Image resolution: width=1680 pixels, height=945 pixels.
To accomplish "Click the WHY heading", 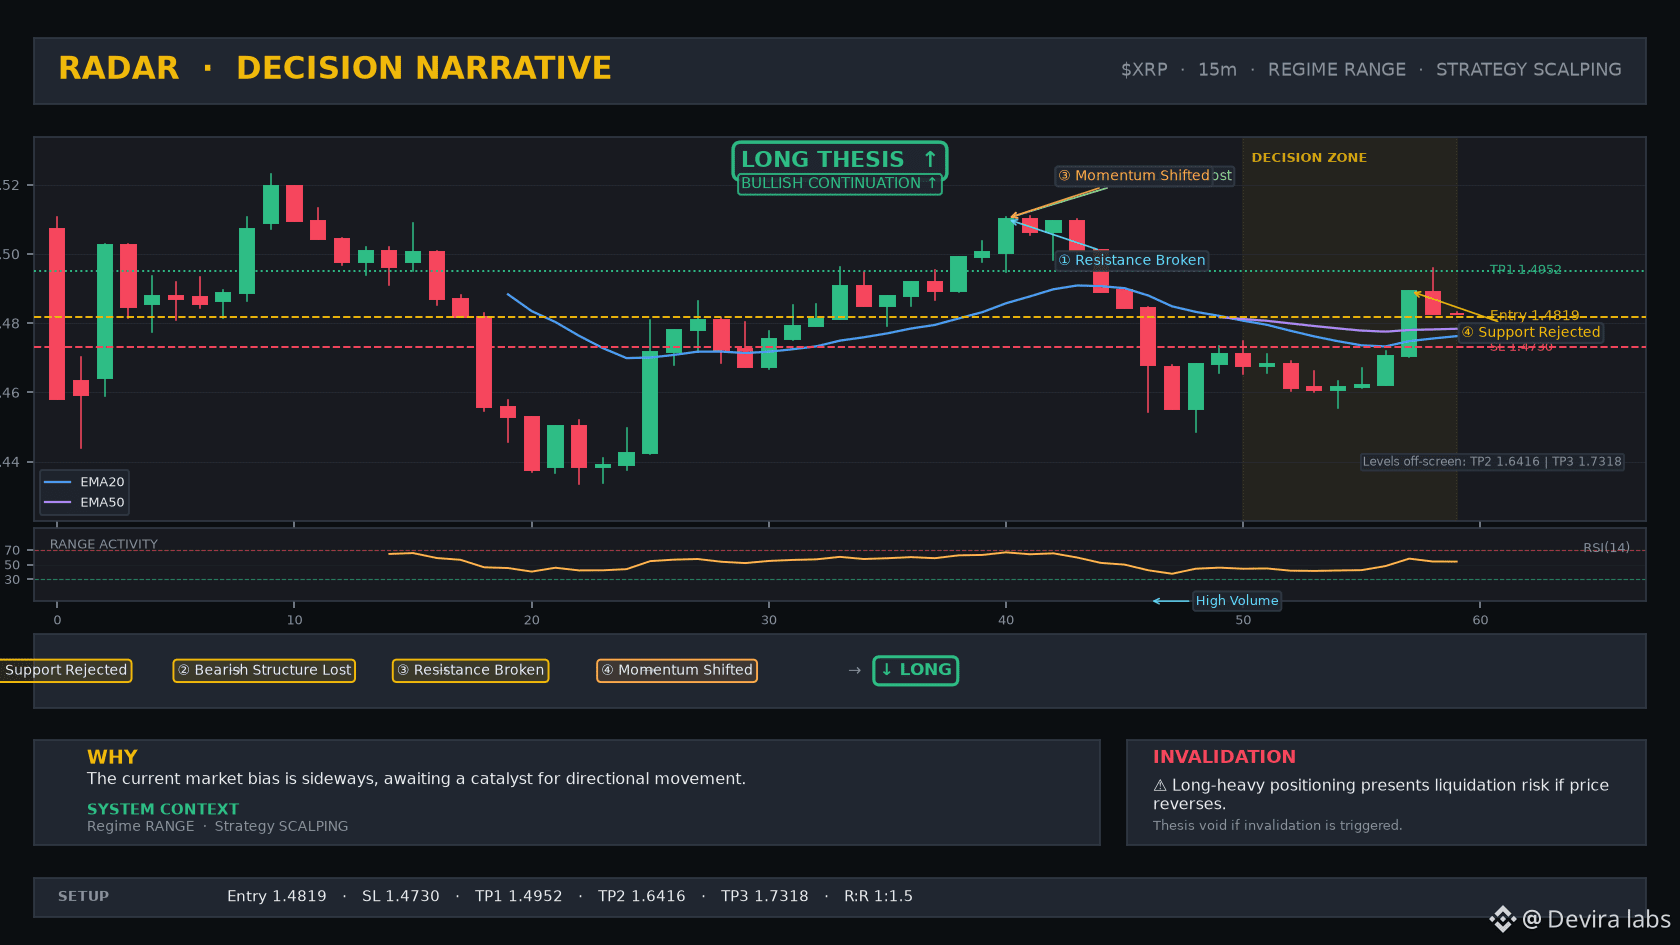I will (112, 757).
